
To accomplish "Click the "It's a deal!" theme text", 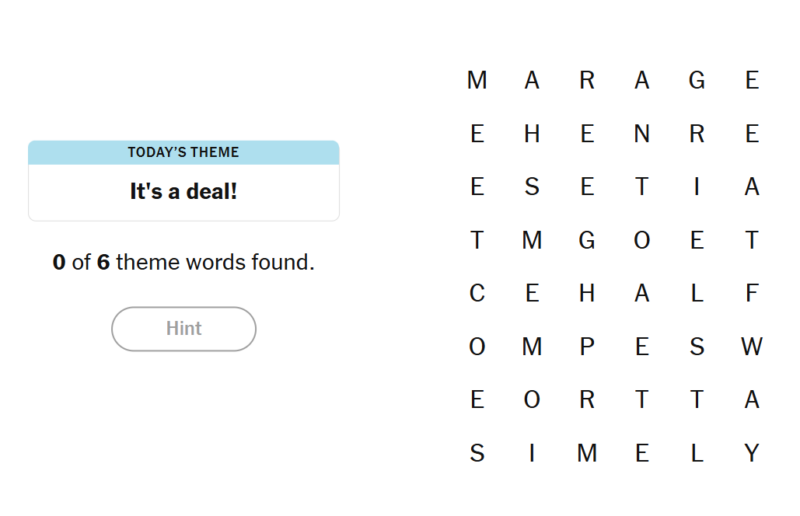I will pyautogui.click(x=184, y=191).
